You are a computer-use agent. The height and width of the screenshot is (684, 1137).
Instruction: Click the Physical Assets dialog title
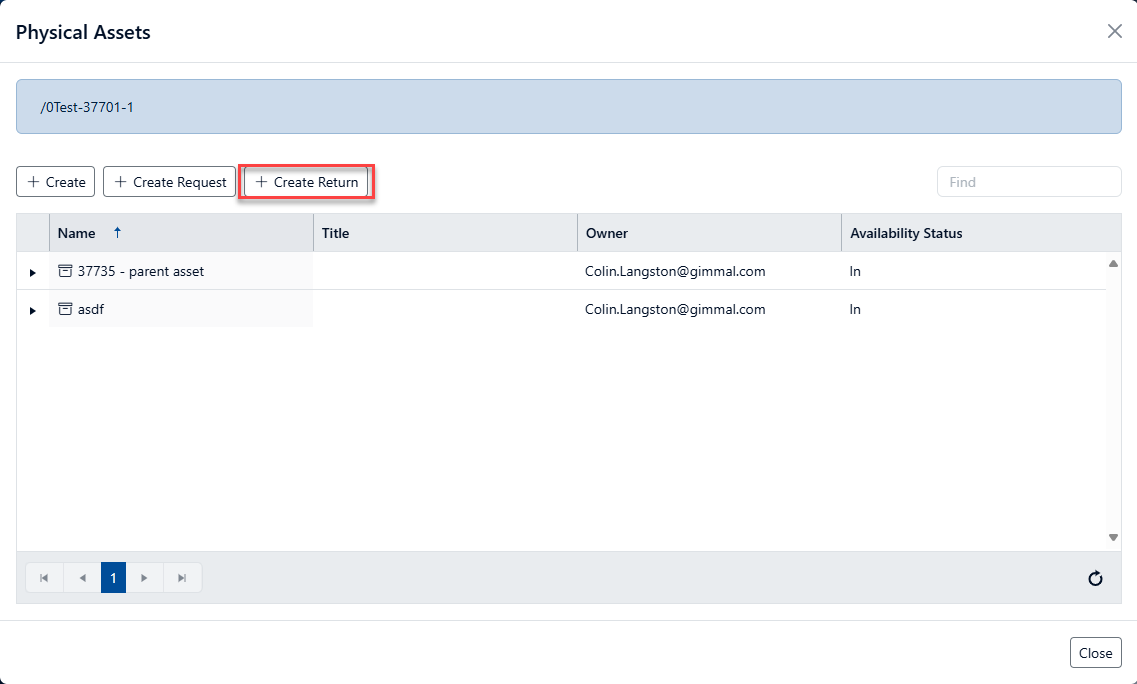(x=83, y=32)
